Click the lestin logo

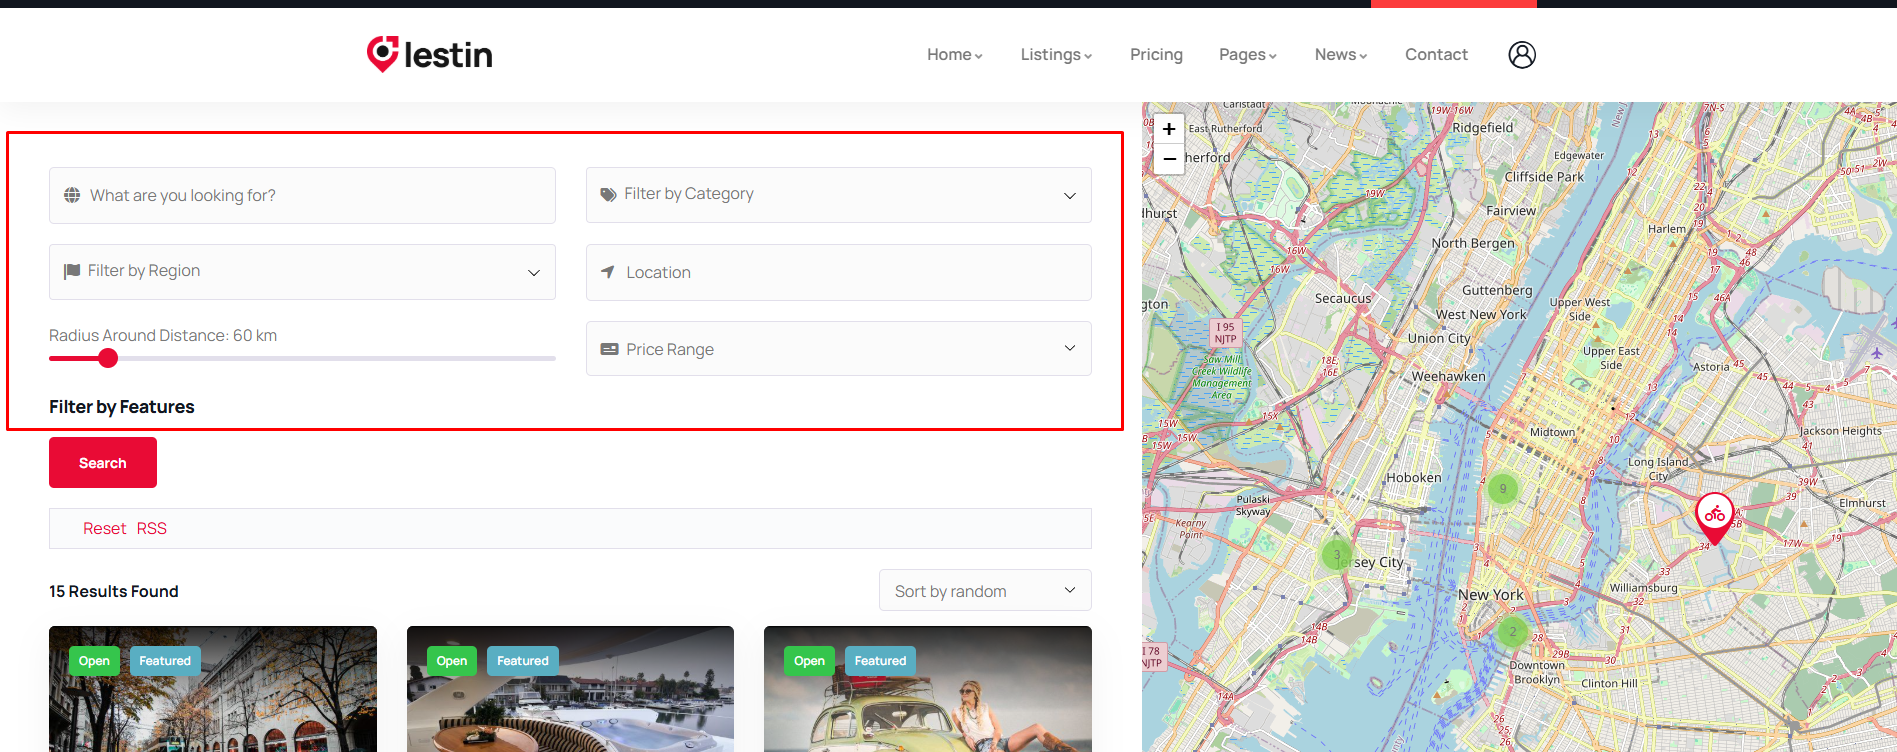point(429,54)
